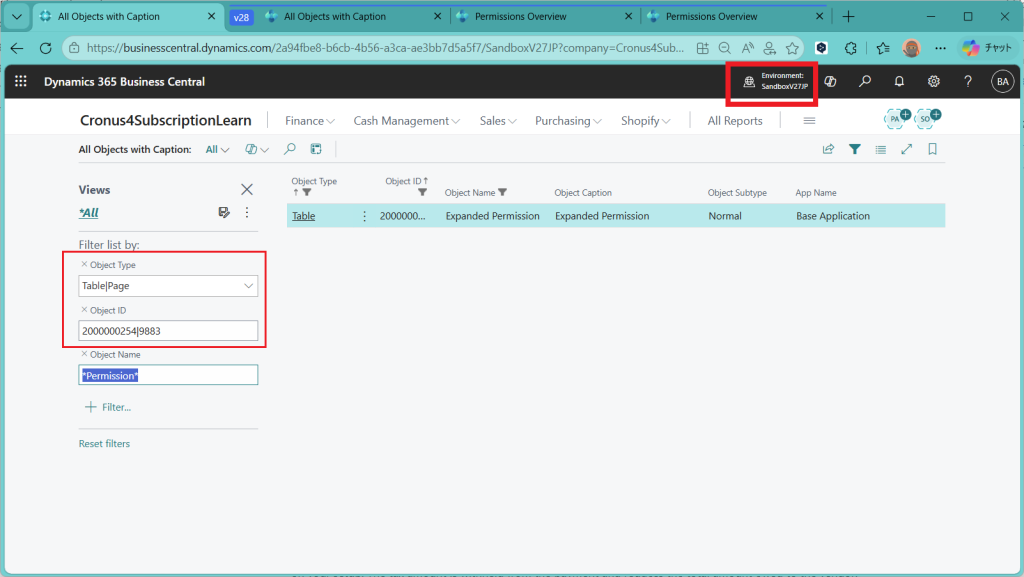The image size is (1024, 577).
Task: Click the share icon above the list
Action: (x=828, y=150)
